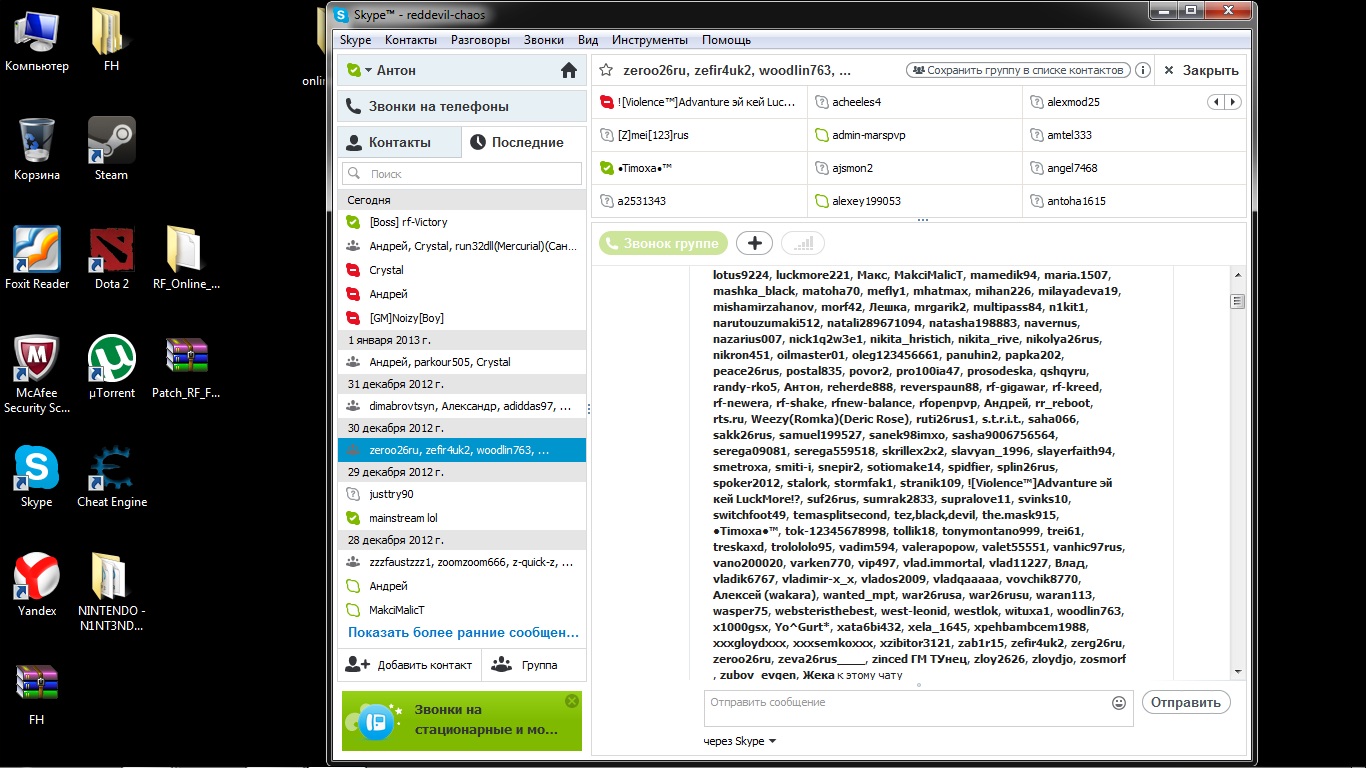This screenshot has width=1366, height=768.
Task: Select the Recycle Bin (Корзина) icon
Action: [37, 149]
